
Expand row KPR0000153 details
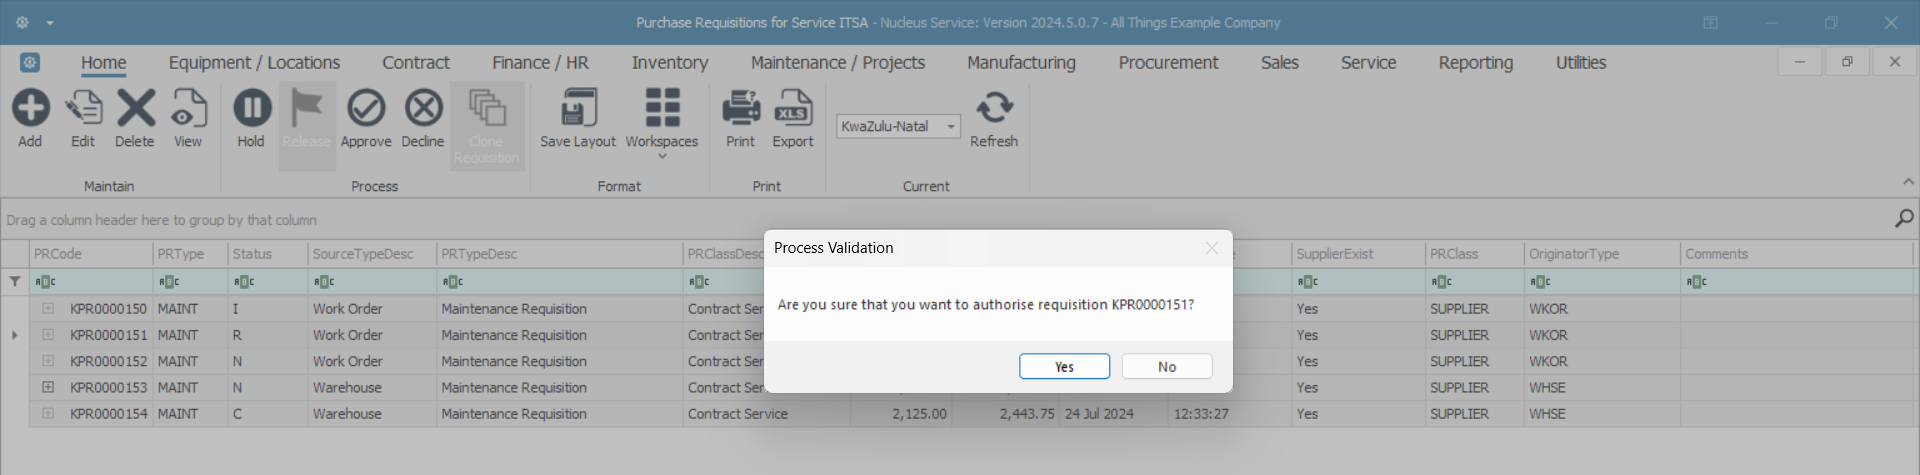coord(48,387)
